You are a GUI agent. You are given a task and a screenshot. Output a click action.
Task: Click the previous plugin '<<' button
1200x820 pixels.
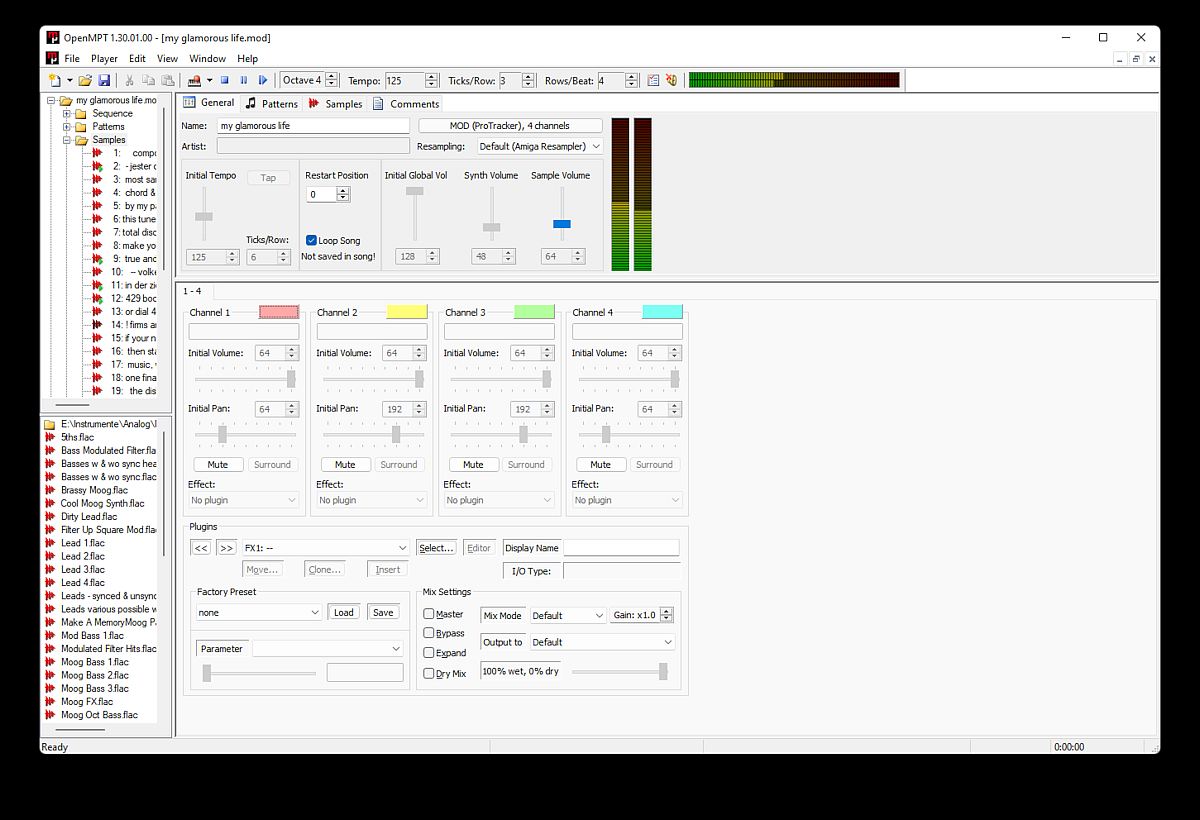pos(201,548)
